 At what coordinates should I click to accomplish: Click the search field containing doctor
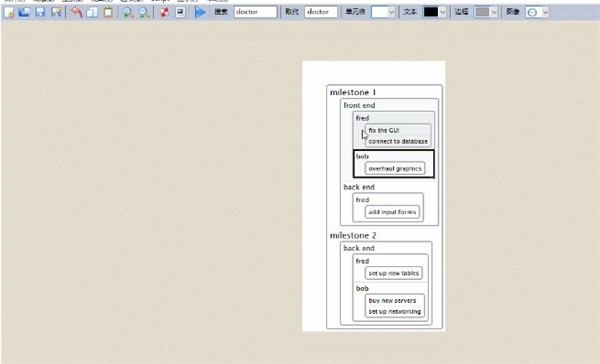click(256, 12)
